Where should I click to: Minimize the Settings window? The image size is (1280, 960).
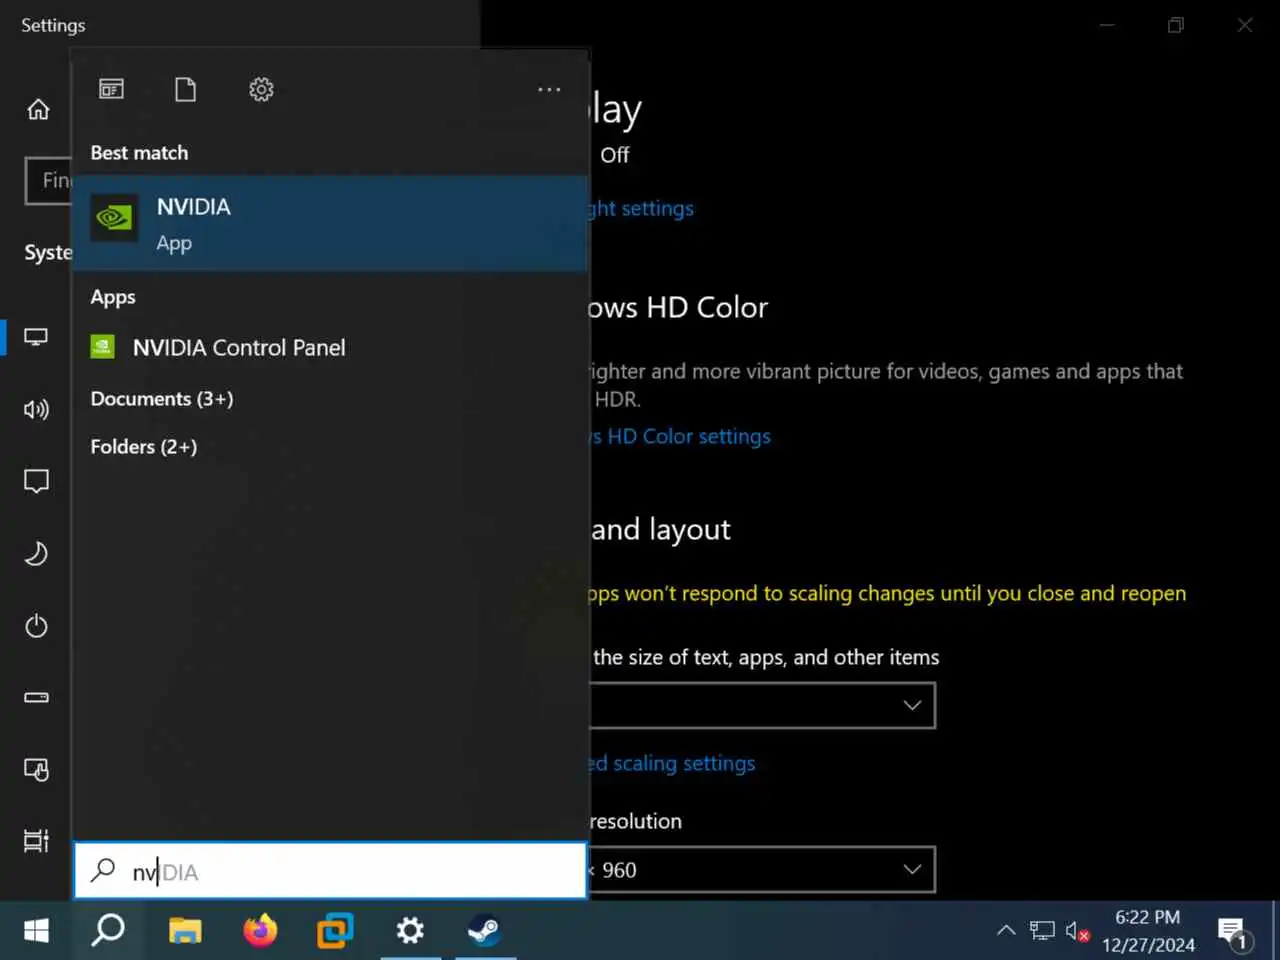coord(1107,25)
